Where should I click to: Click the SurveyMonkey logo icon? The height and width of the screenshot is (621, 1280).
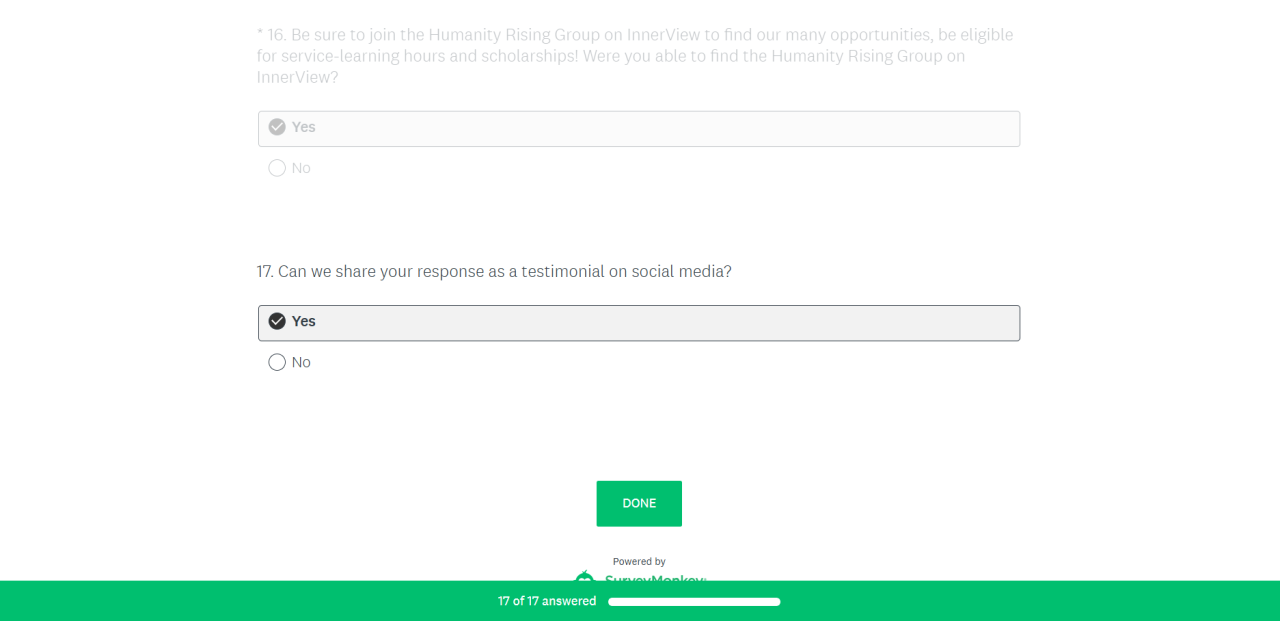point(585,576)
